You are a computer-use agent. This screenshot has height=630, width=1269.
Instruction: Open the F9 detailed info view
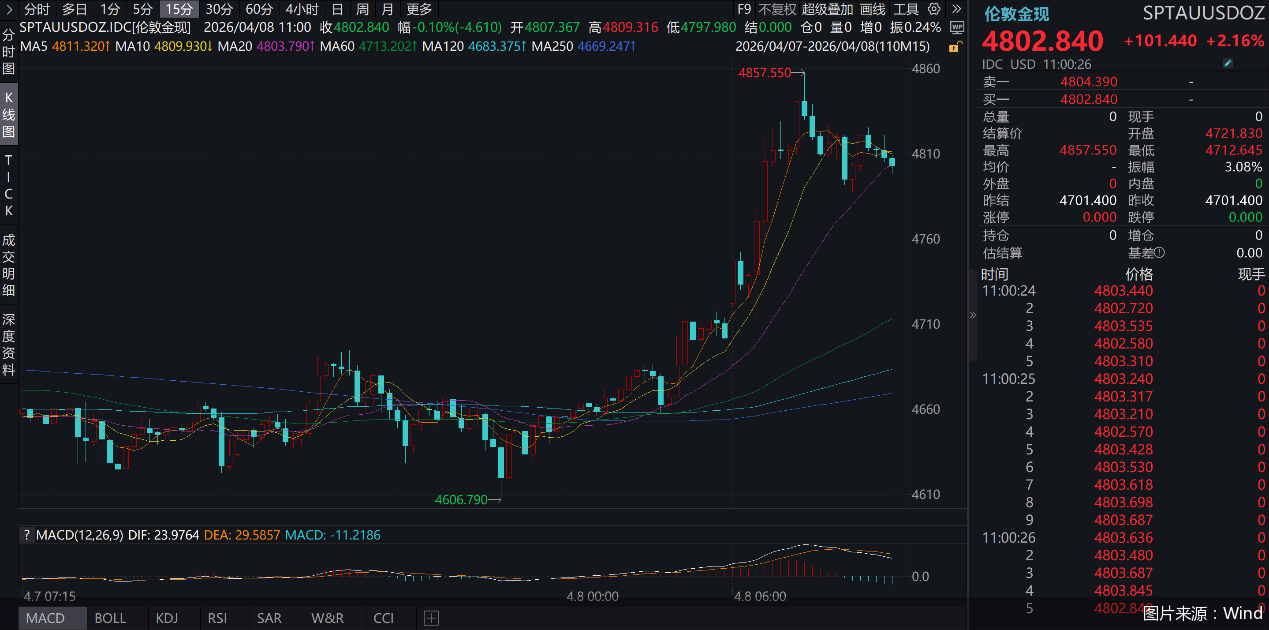(744, 9)
